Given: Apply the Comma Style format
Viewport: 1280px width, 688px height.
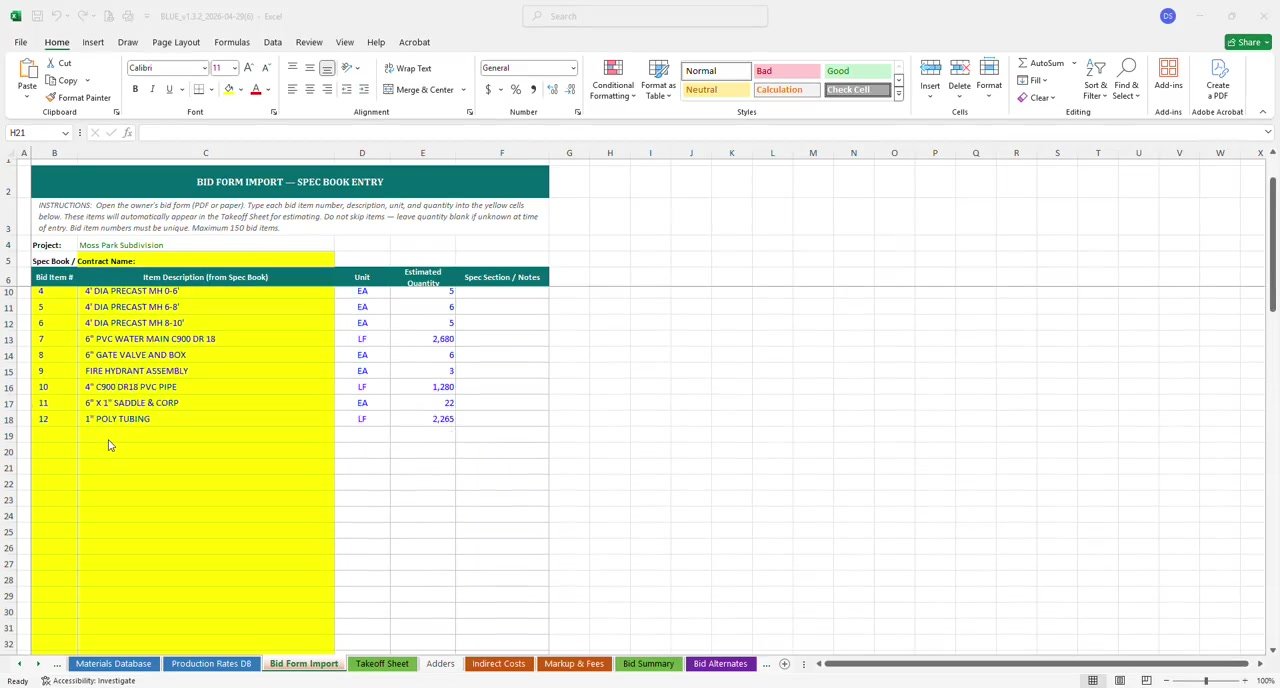Looking at the screenshot, I should [x=533, y=89].
